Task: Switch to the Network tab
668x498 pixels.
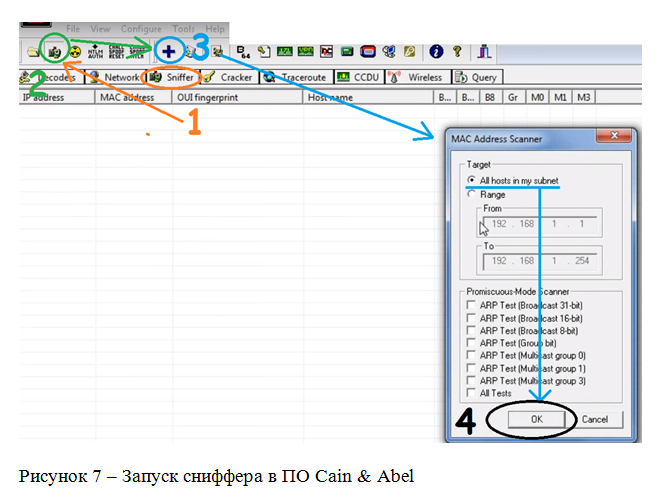Action: (115, 78)
